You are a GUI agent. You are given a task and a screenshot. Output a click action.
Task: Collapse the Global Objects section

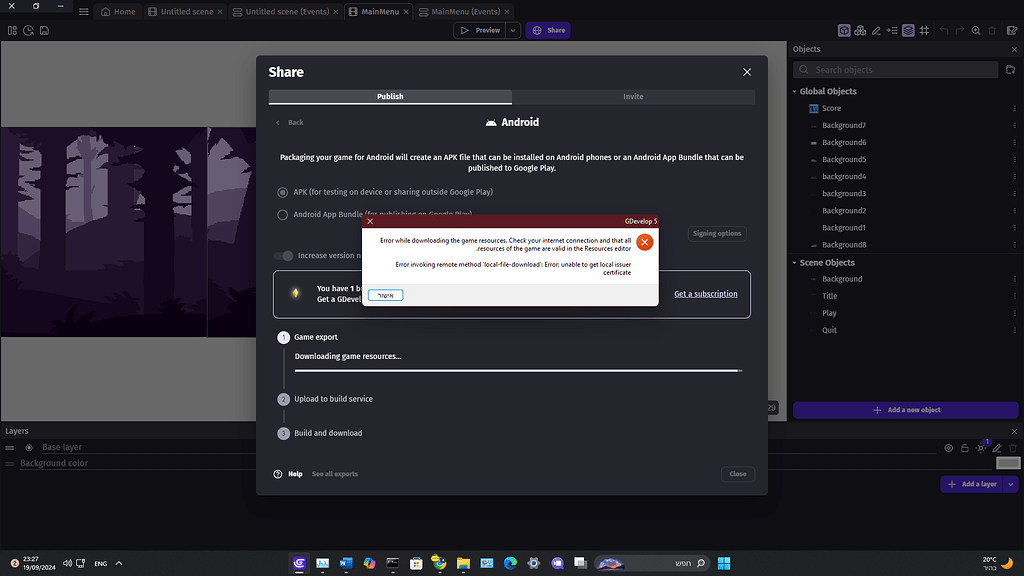[x=795, y=91]
